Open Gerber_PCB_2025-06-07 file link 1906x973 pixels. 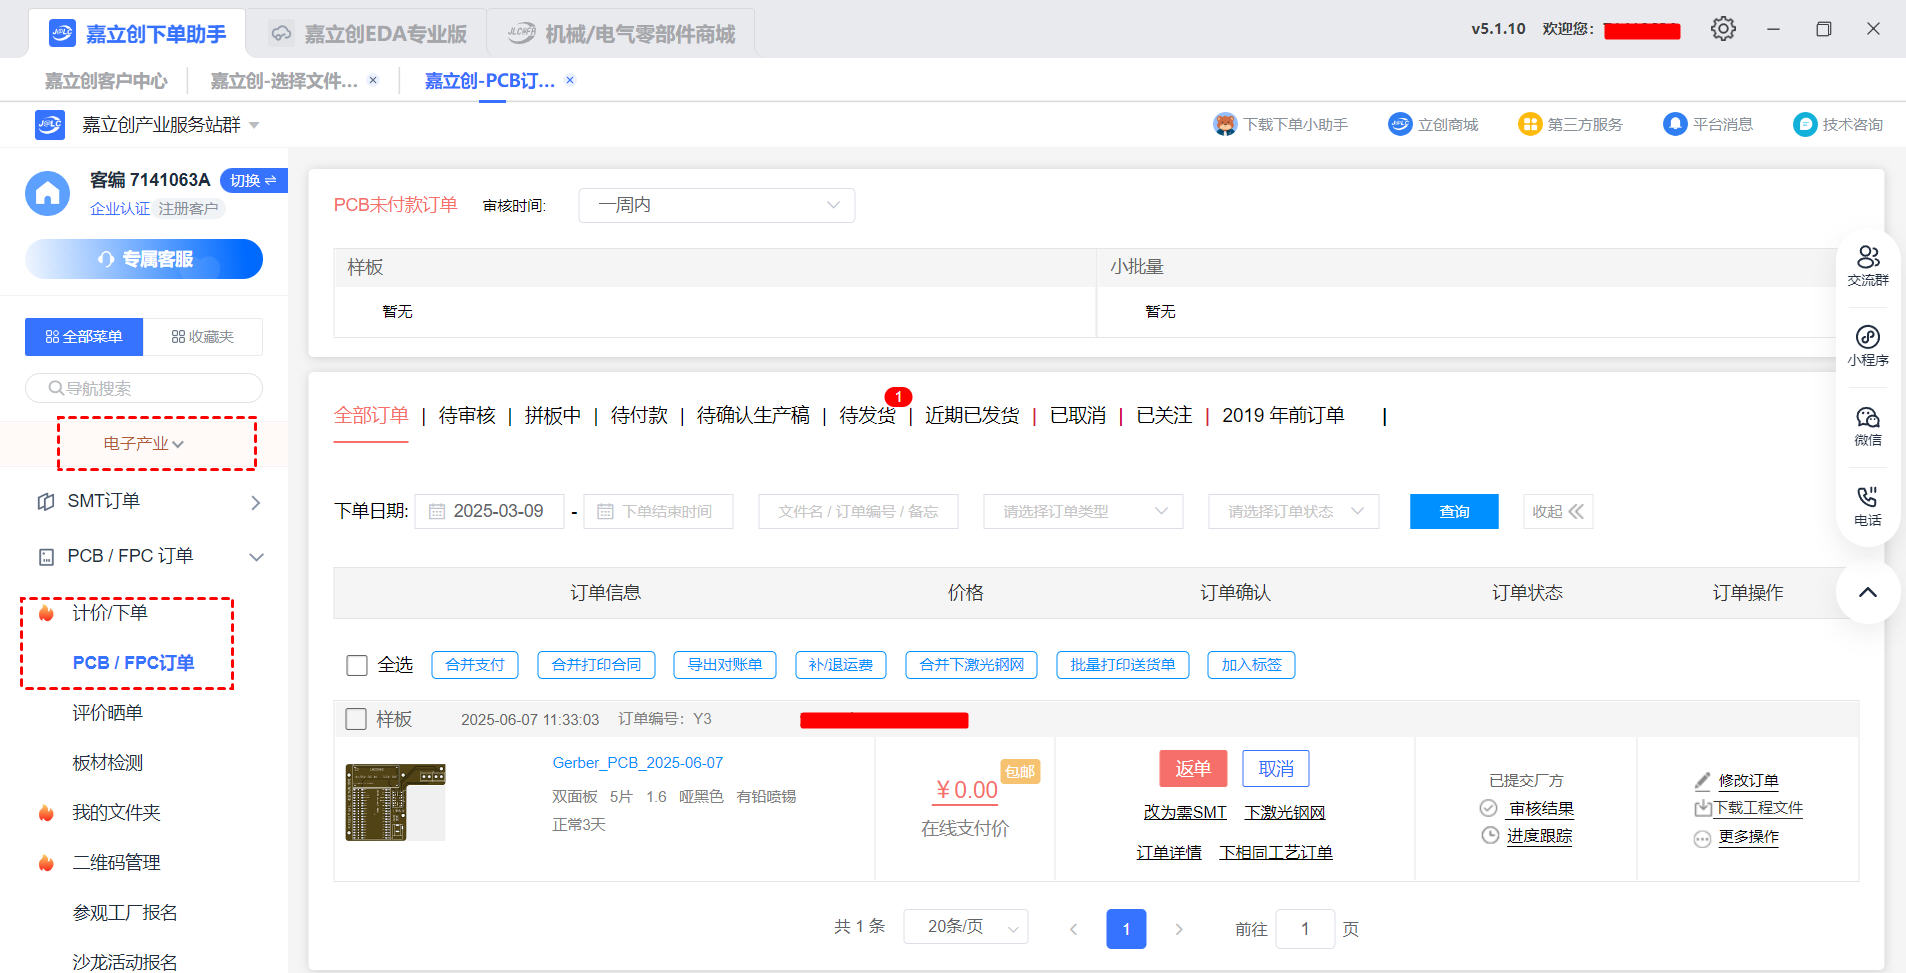click(638, 762)
